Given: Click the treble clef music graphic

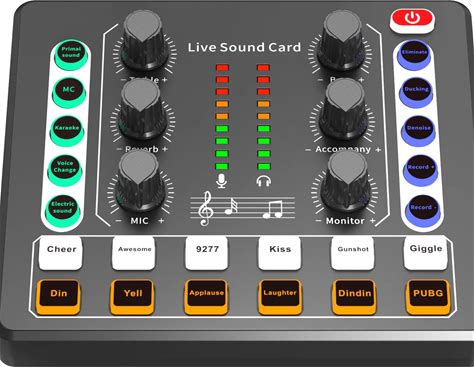Looking at the screenshot, I should pyautogui.click(x=205, y=209).
